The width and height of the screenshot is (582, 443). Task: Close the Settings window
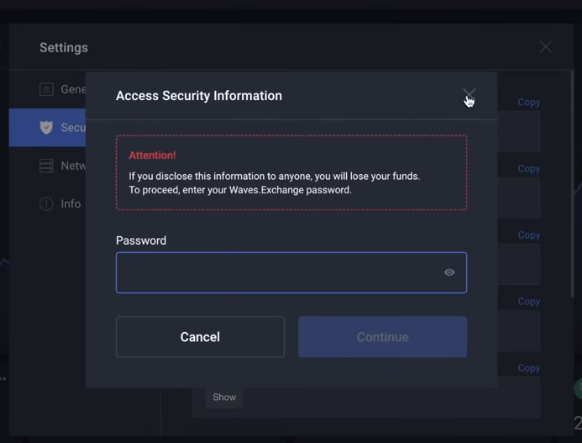click(545, 47)
